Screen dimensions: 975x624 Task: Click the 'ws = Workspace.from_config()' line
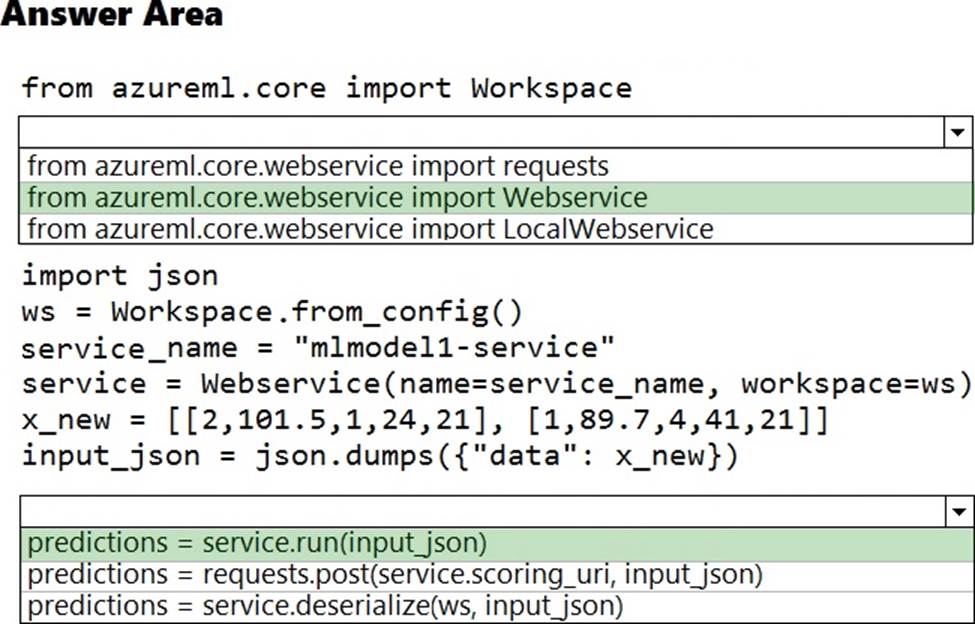(x=271, y=312)
